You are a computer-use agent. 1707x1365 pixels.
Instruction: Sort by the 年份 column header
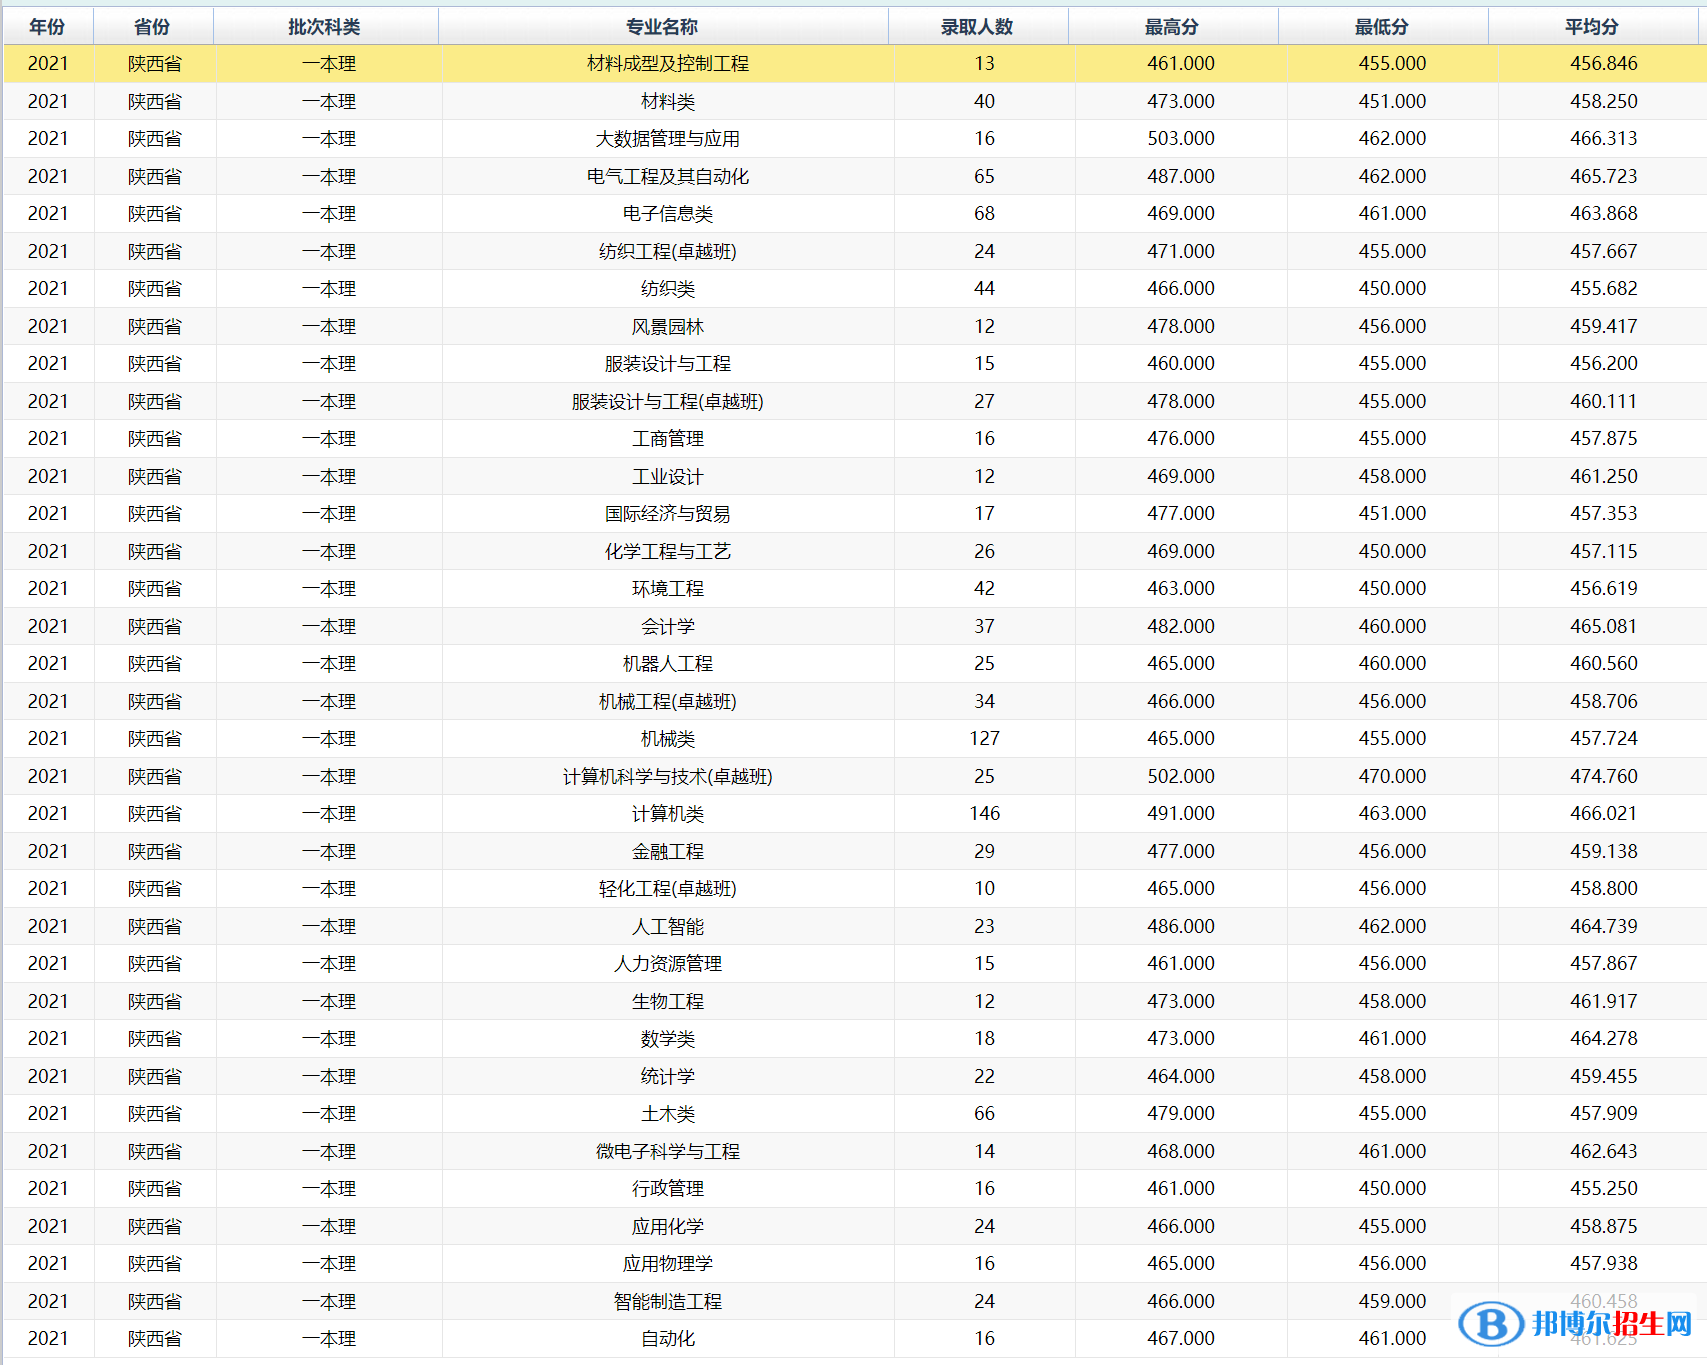click(48, 27)
